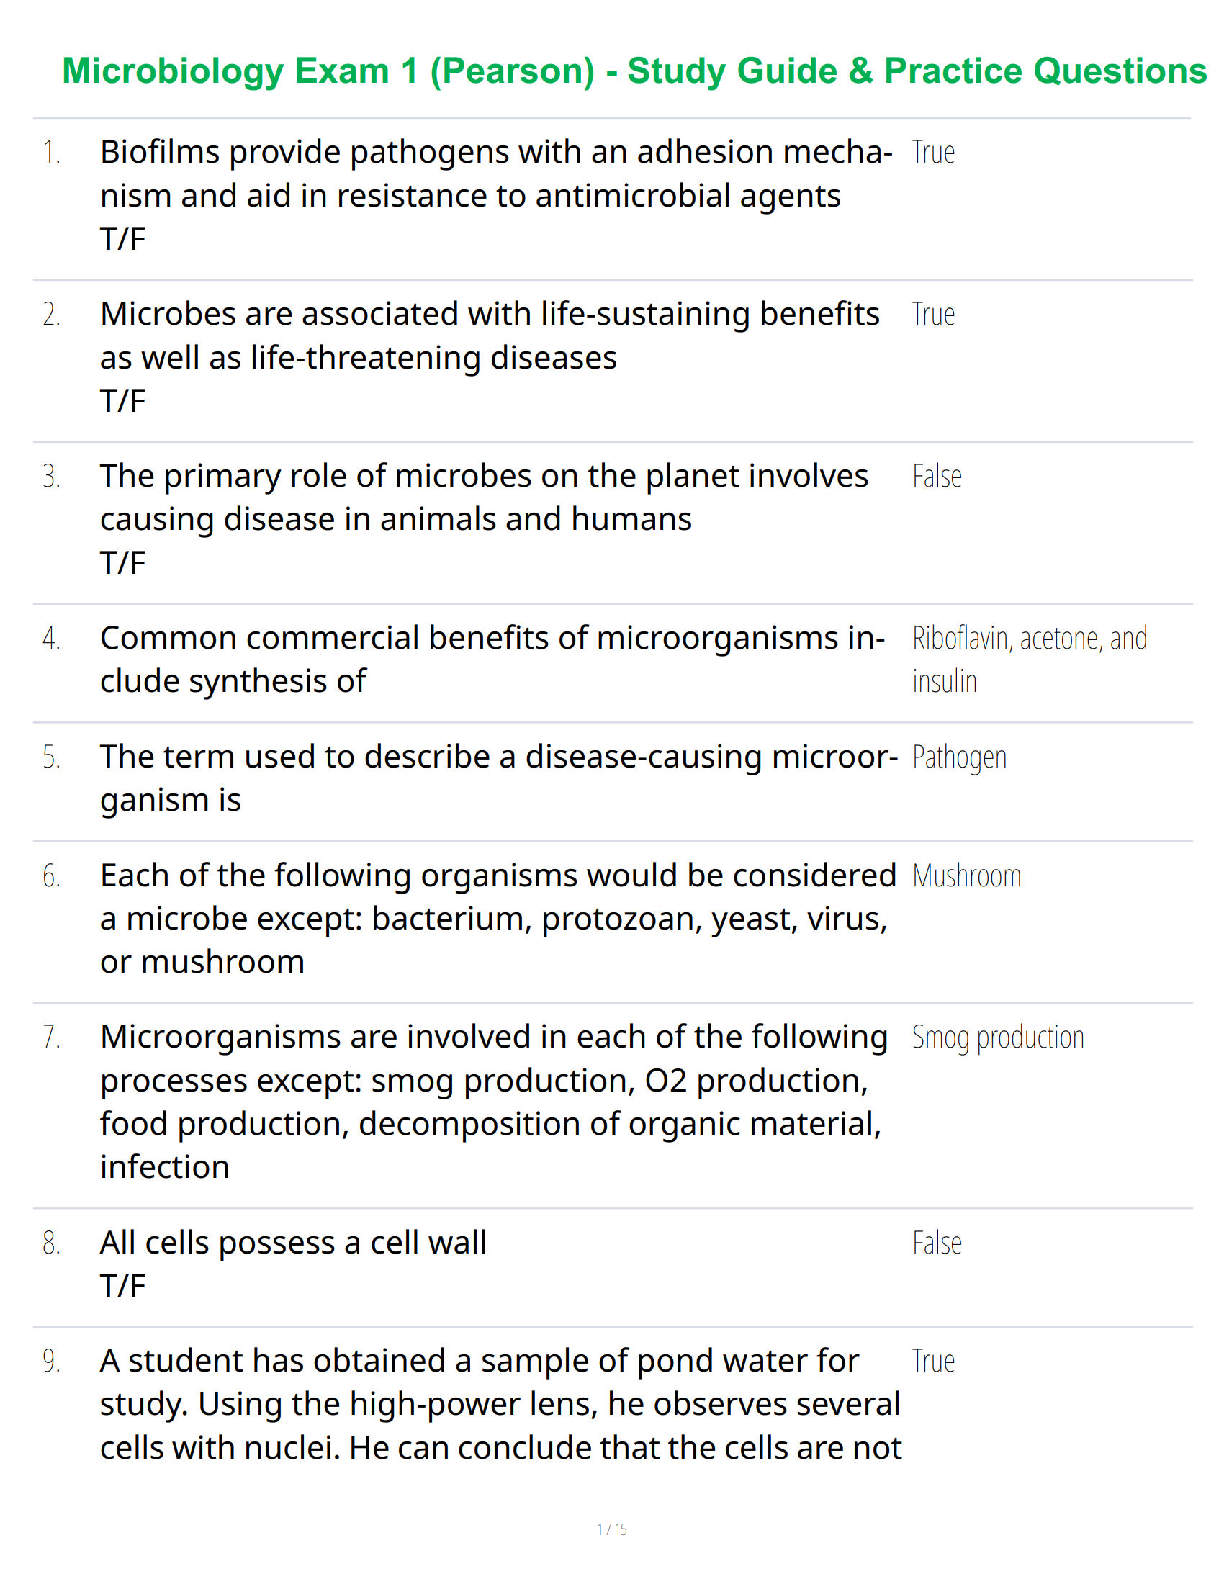
Task: Click the page number at the bottom
Action: click(611, 1529)
